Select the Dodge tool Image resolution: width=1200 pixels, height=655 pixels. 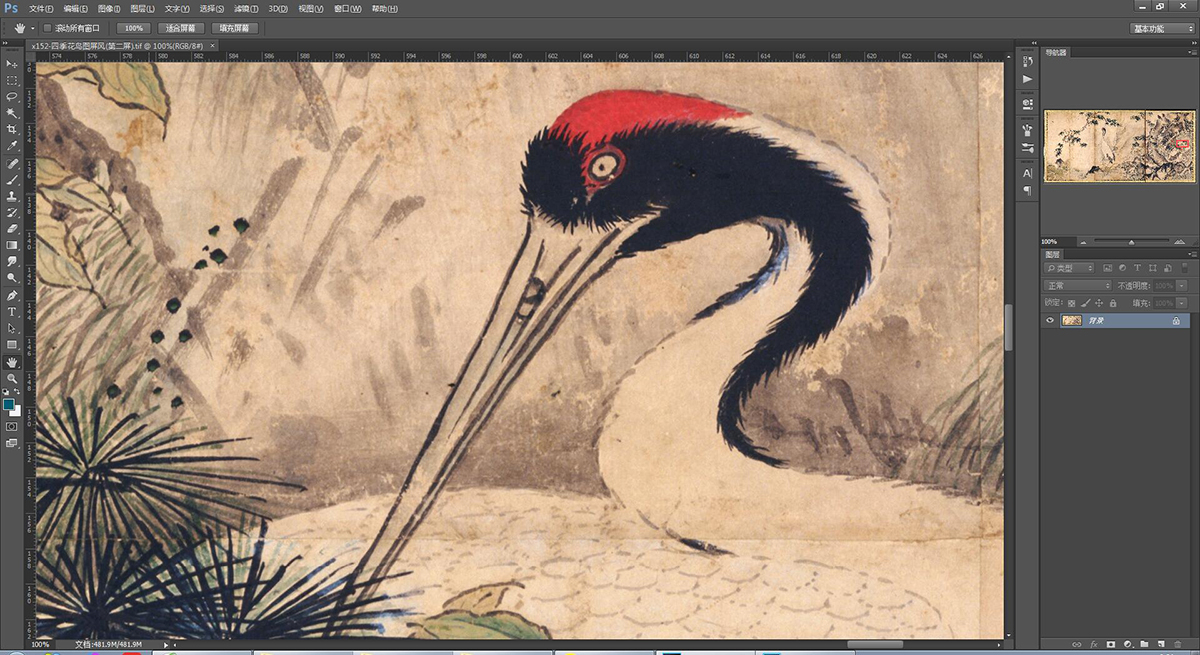click(x=12, y=277)
